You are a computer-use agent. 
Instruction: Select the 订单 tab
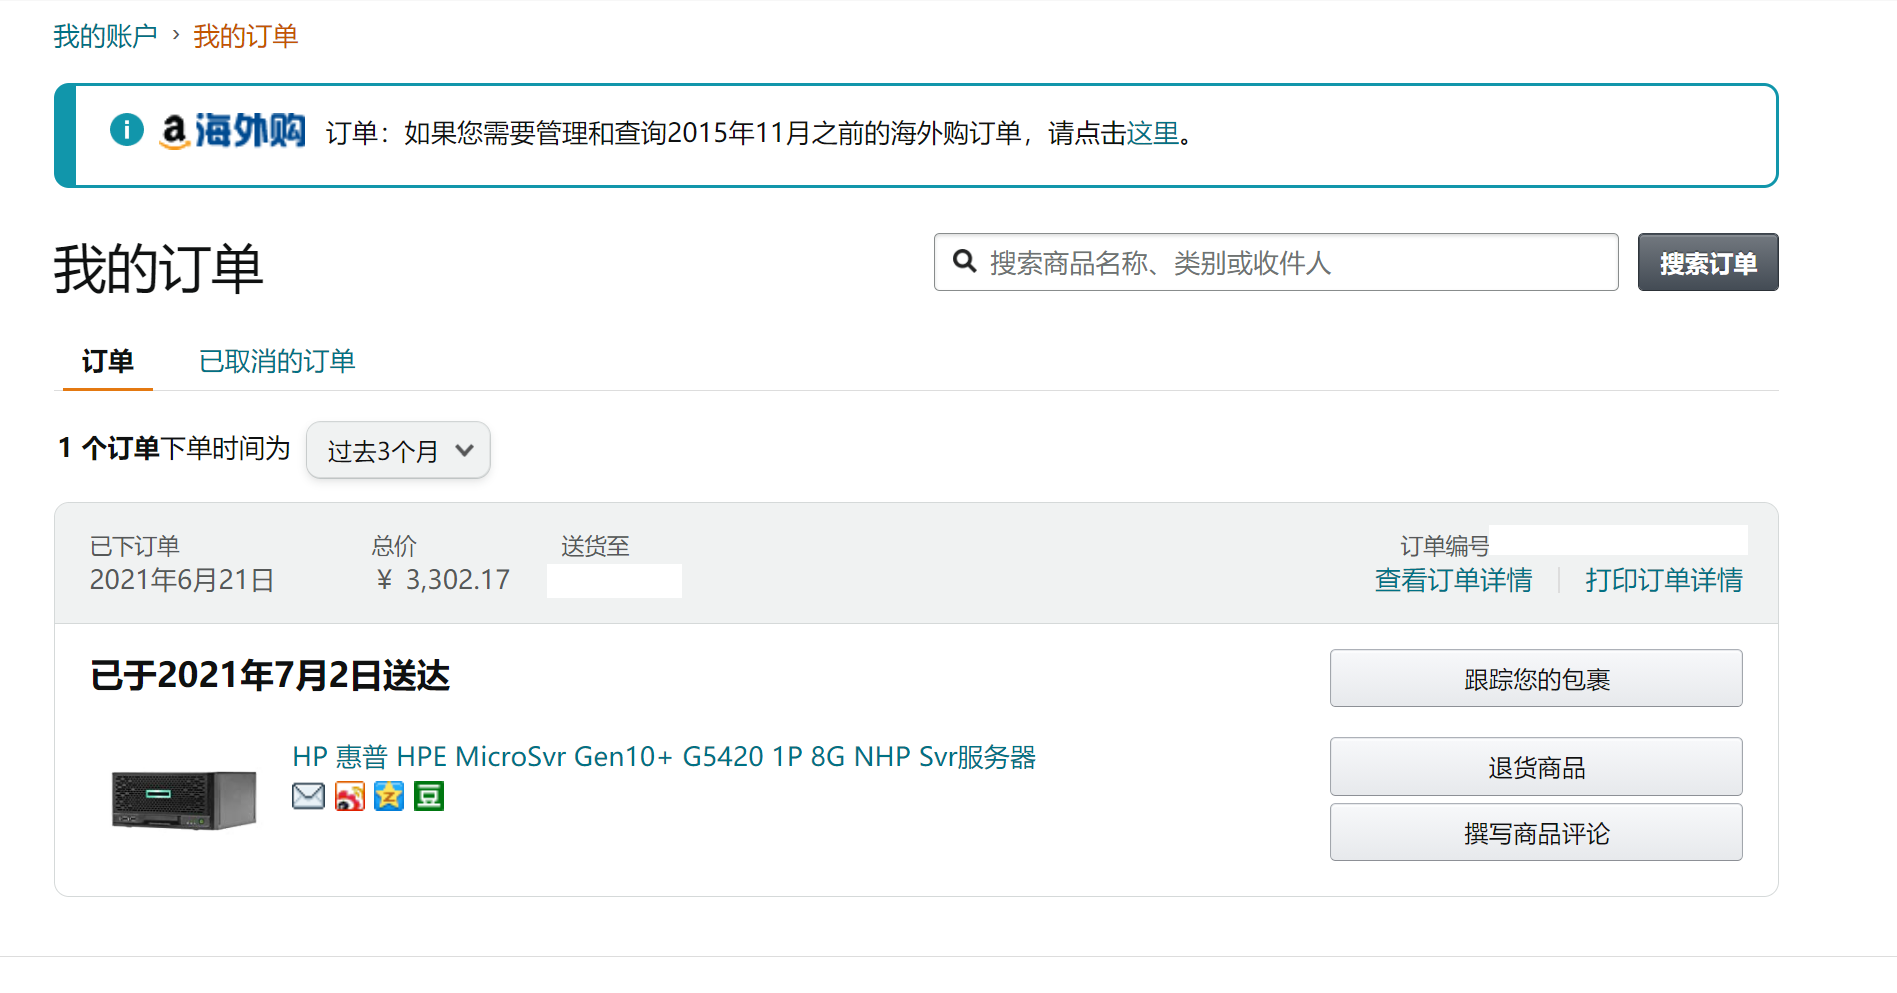(108, 361)
